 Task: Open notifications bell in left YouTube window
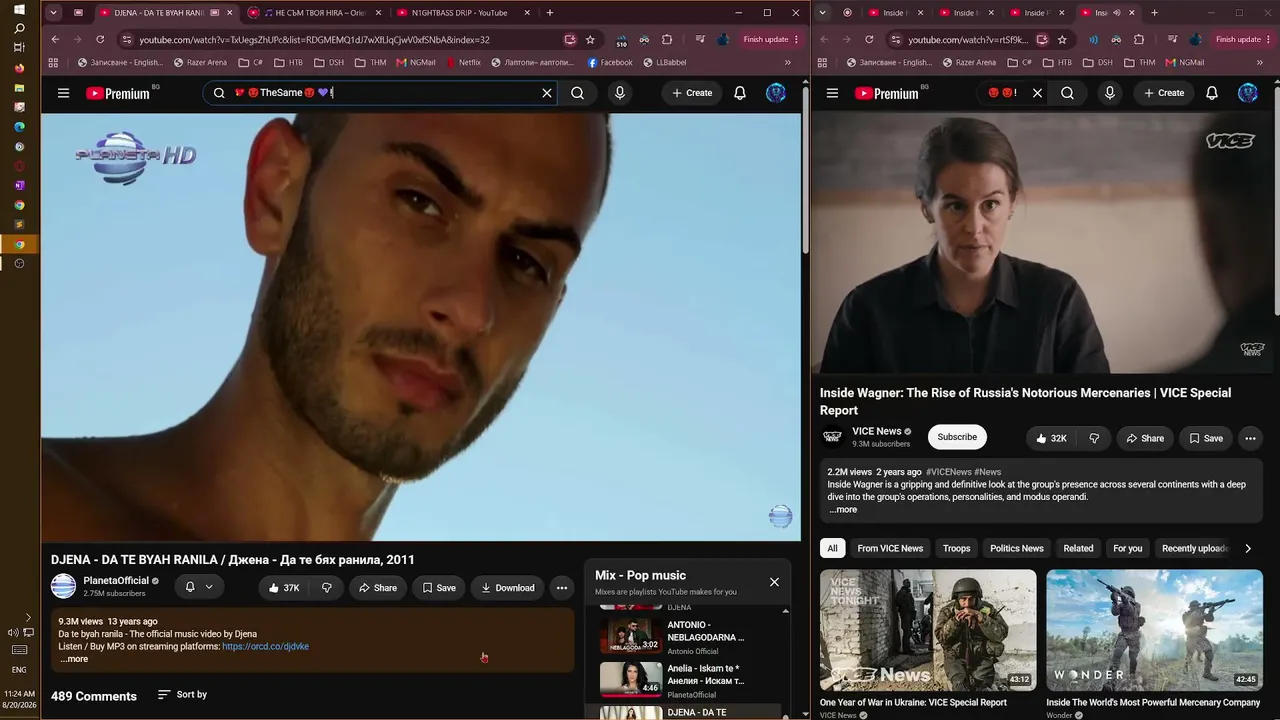(x=740, y=93)
